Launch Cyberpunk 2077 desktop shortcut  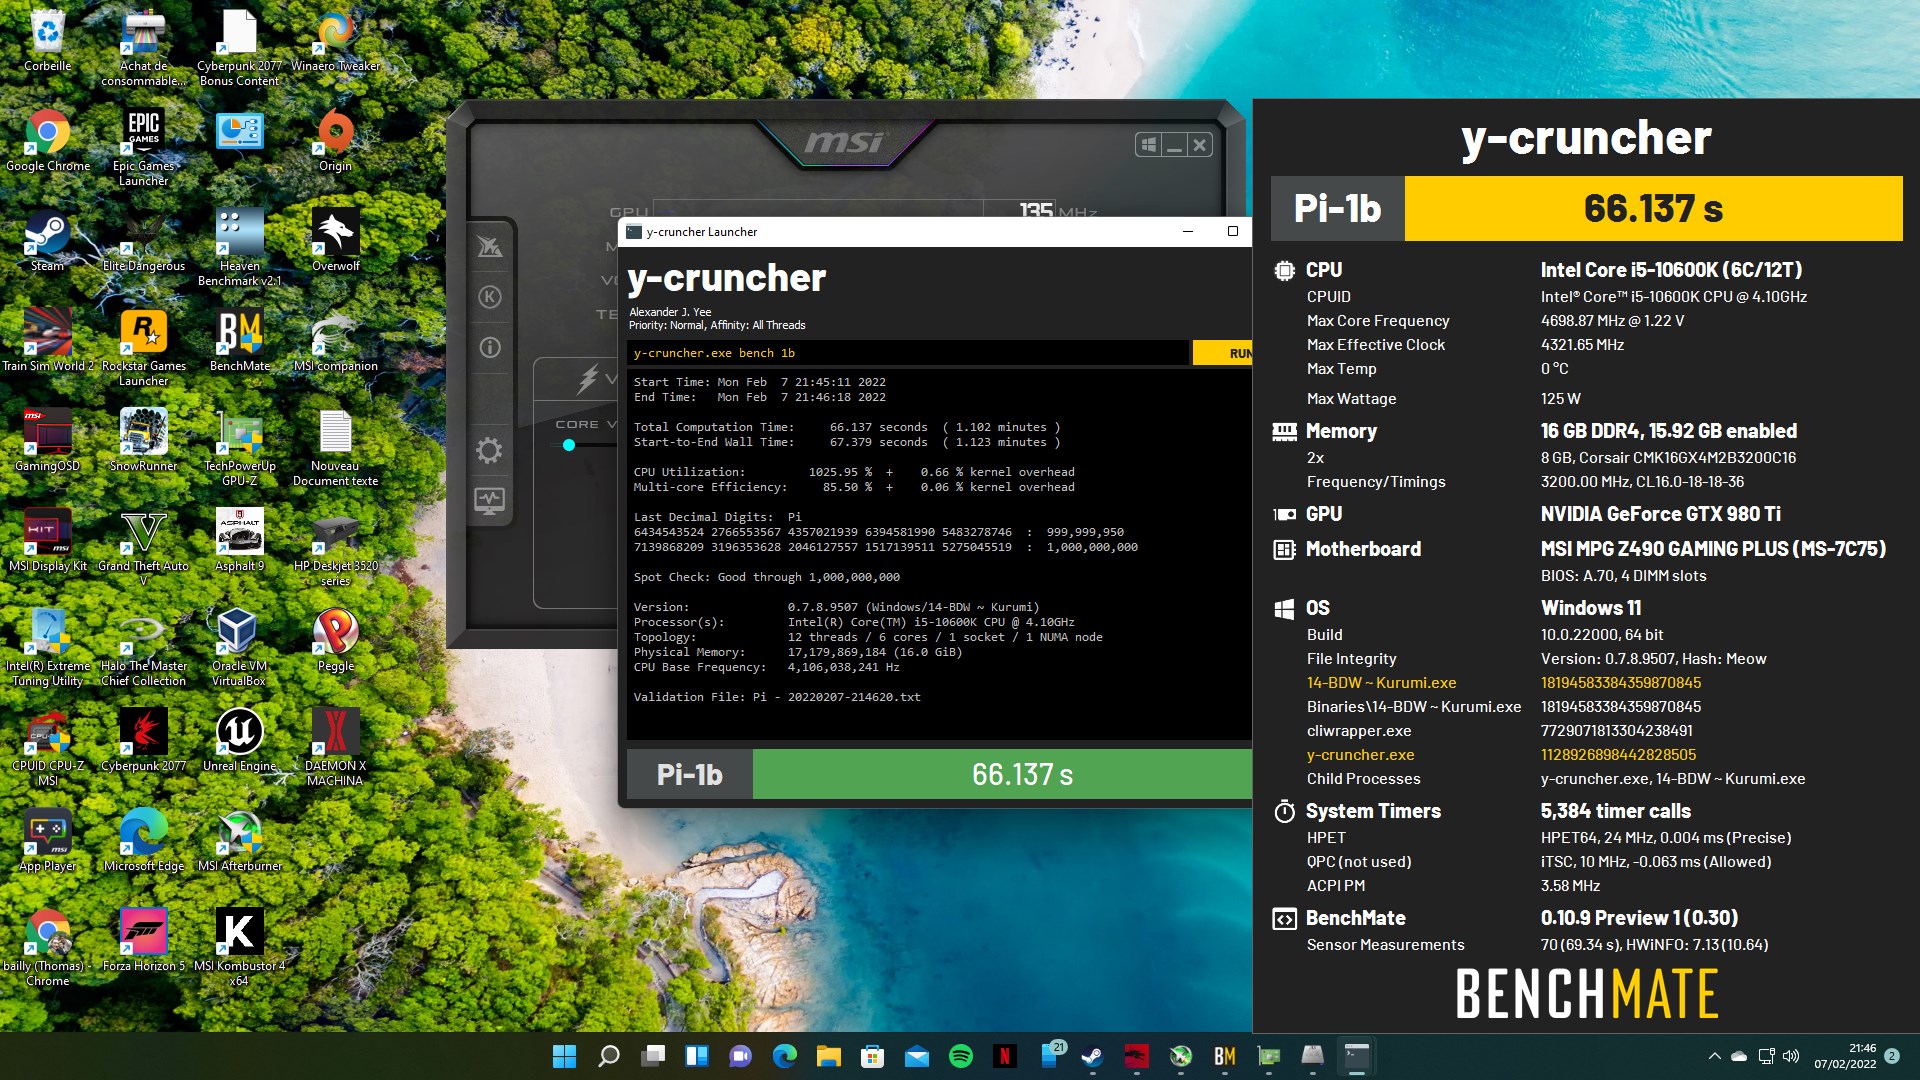[x=143, y=741]
